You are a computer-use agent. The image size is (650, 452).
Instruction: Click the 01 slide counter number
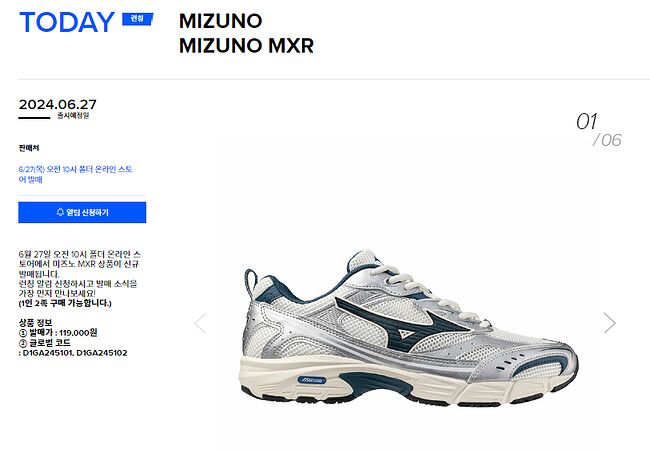coord(587,122)
